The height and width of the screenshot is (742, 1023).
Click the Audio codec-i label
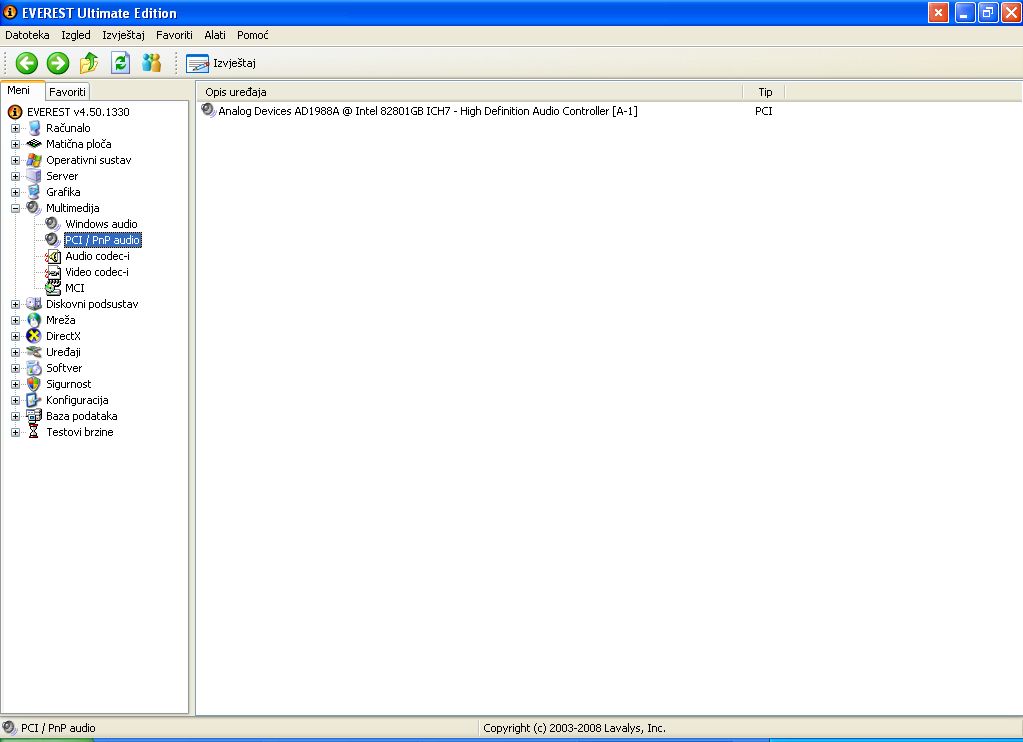click(x=97, y=256)
